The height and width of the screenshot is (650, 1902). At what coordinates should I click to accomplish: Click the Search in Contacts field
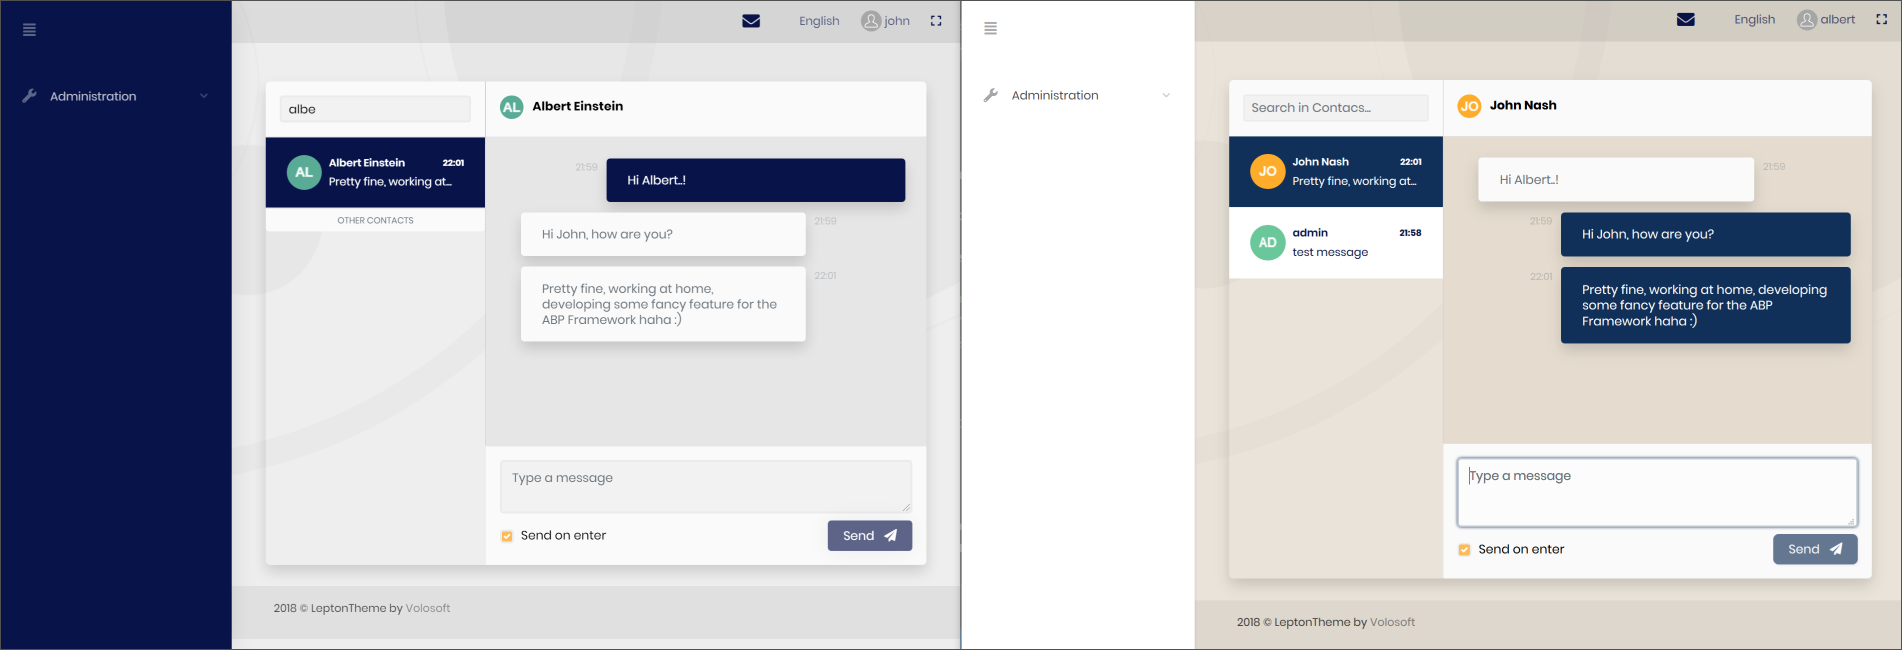click(x=1335, y=108)
